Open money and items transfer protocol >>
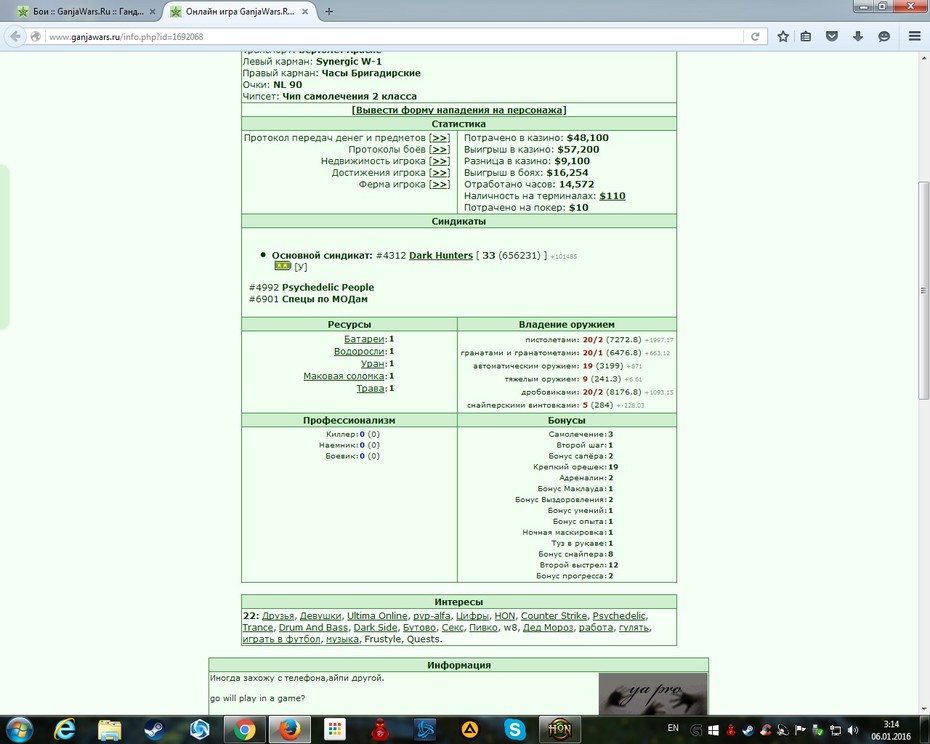Screen dimensions: 930x744 pyautogui.click(x=439, y=138)
